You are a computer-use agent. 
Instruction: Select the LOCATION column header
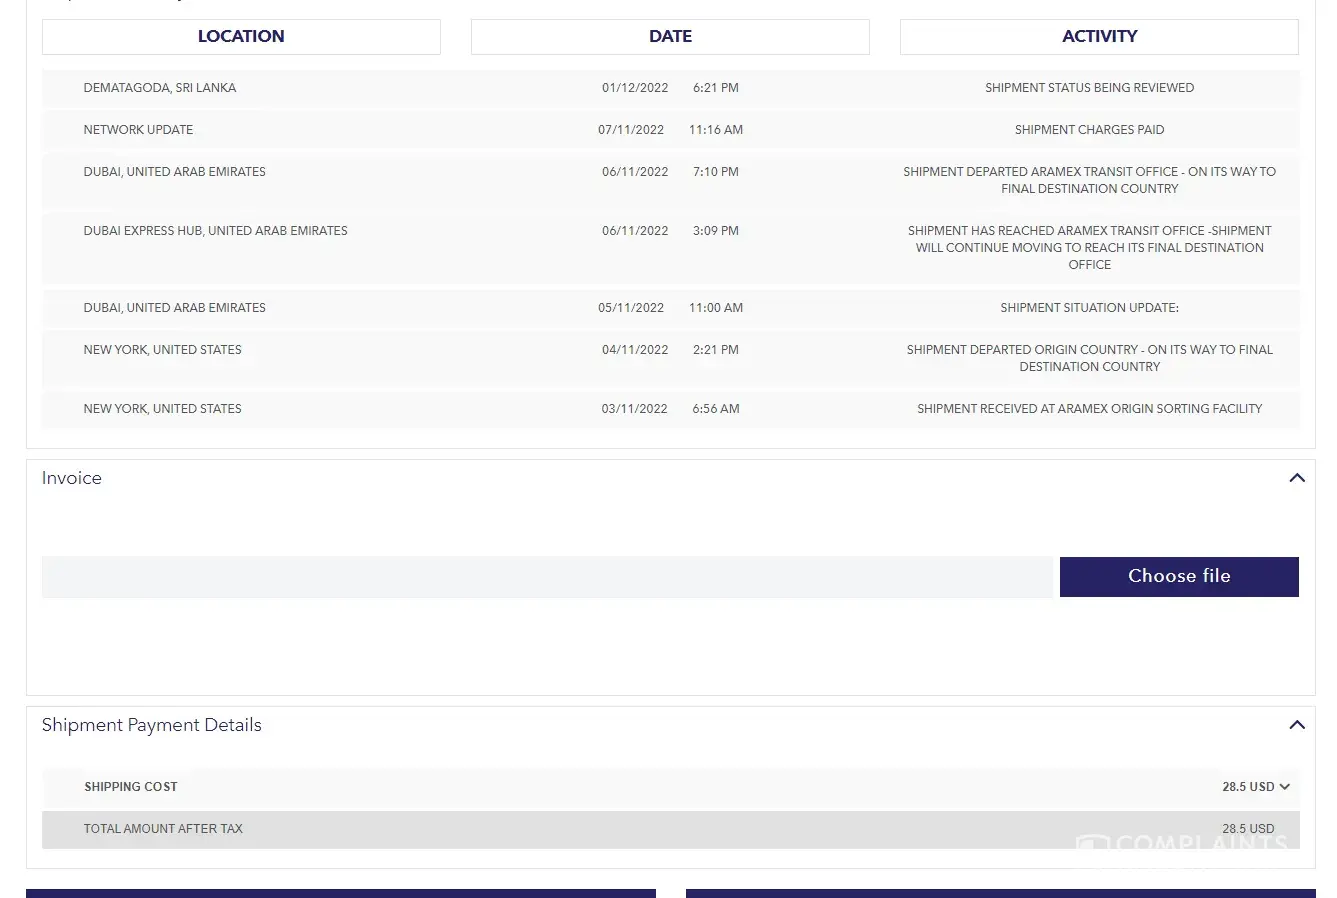(x=241, y=37)
